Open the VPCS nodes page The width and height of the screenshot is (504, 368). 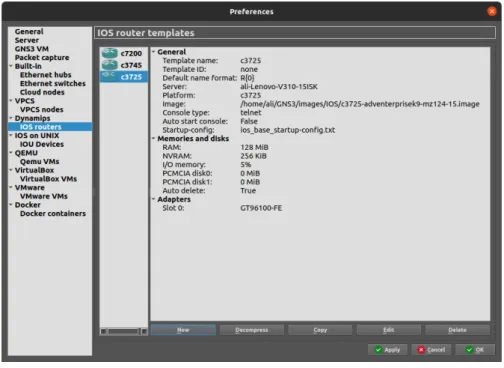(41, 109)
